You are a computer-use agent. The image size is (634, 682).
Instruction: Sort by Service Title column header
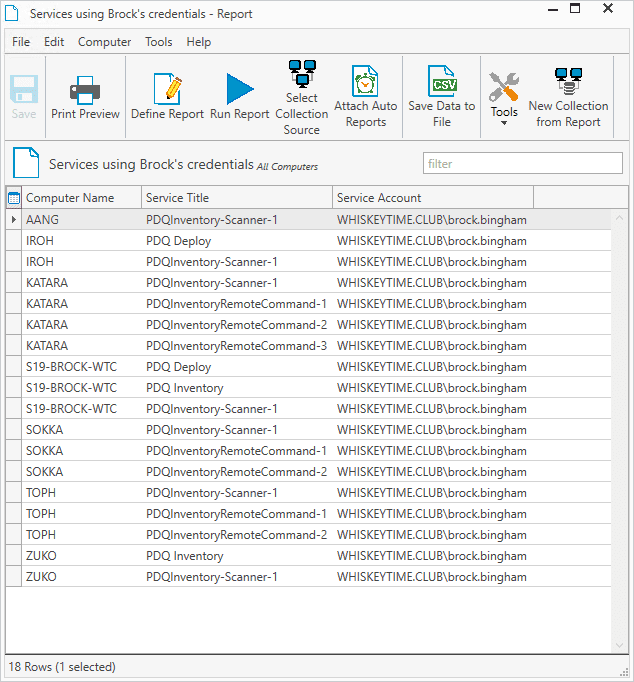(237, 198)
